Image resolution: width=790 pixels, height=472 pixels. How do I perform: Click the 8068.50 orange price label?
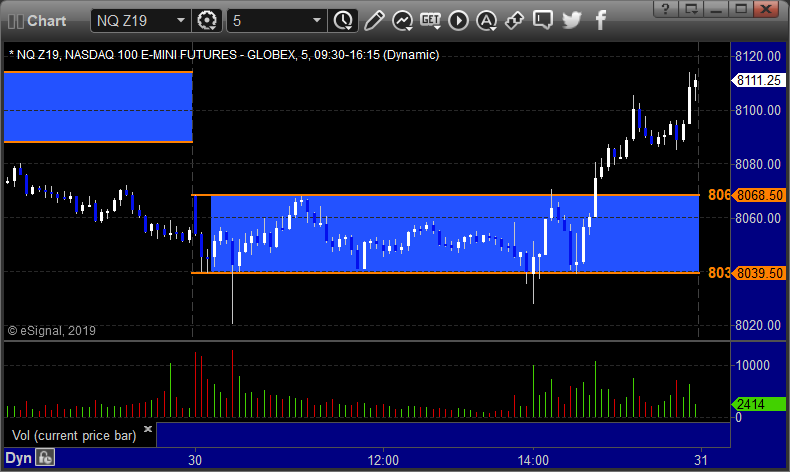[760, 195]
